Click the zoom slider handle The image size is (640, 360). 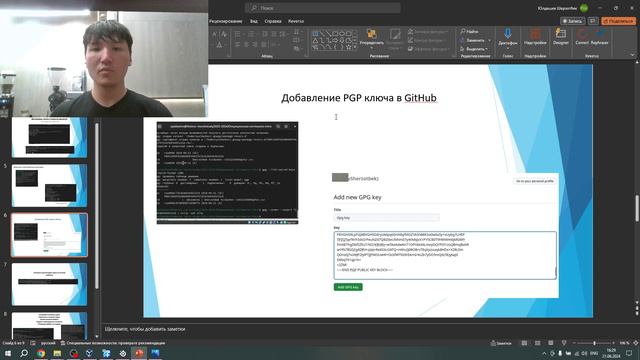(594, 343)
